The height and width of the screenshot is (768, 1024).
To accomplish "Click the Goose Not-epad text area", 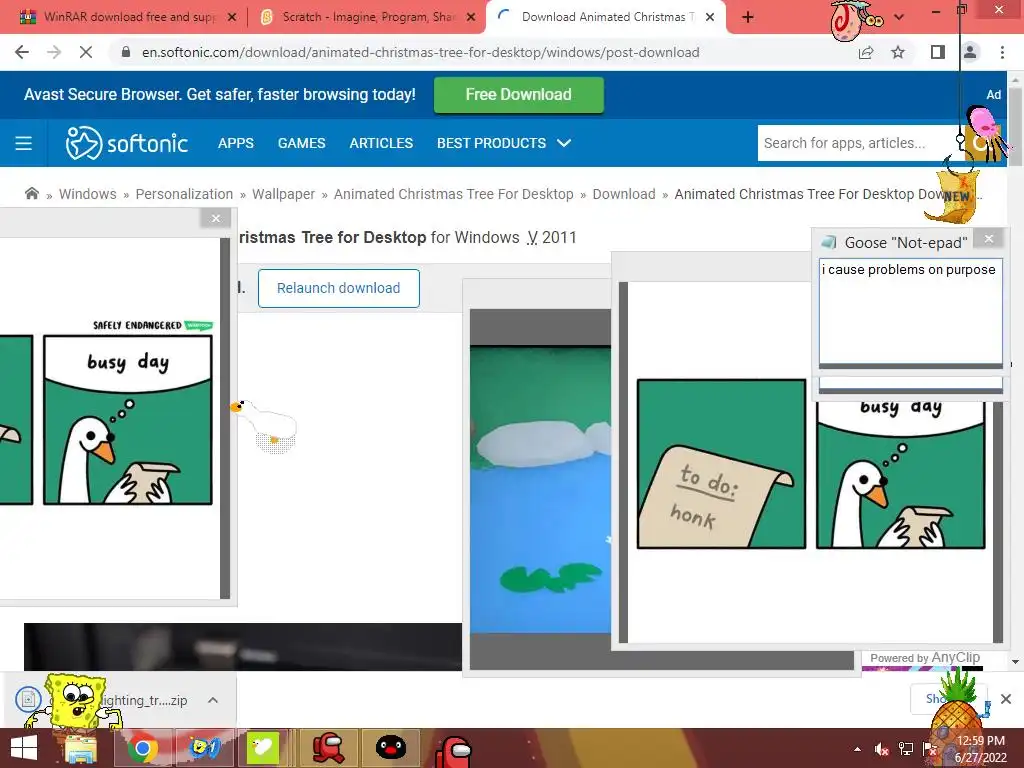I will tap(910, 311).
